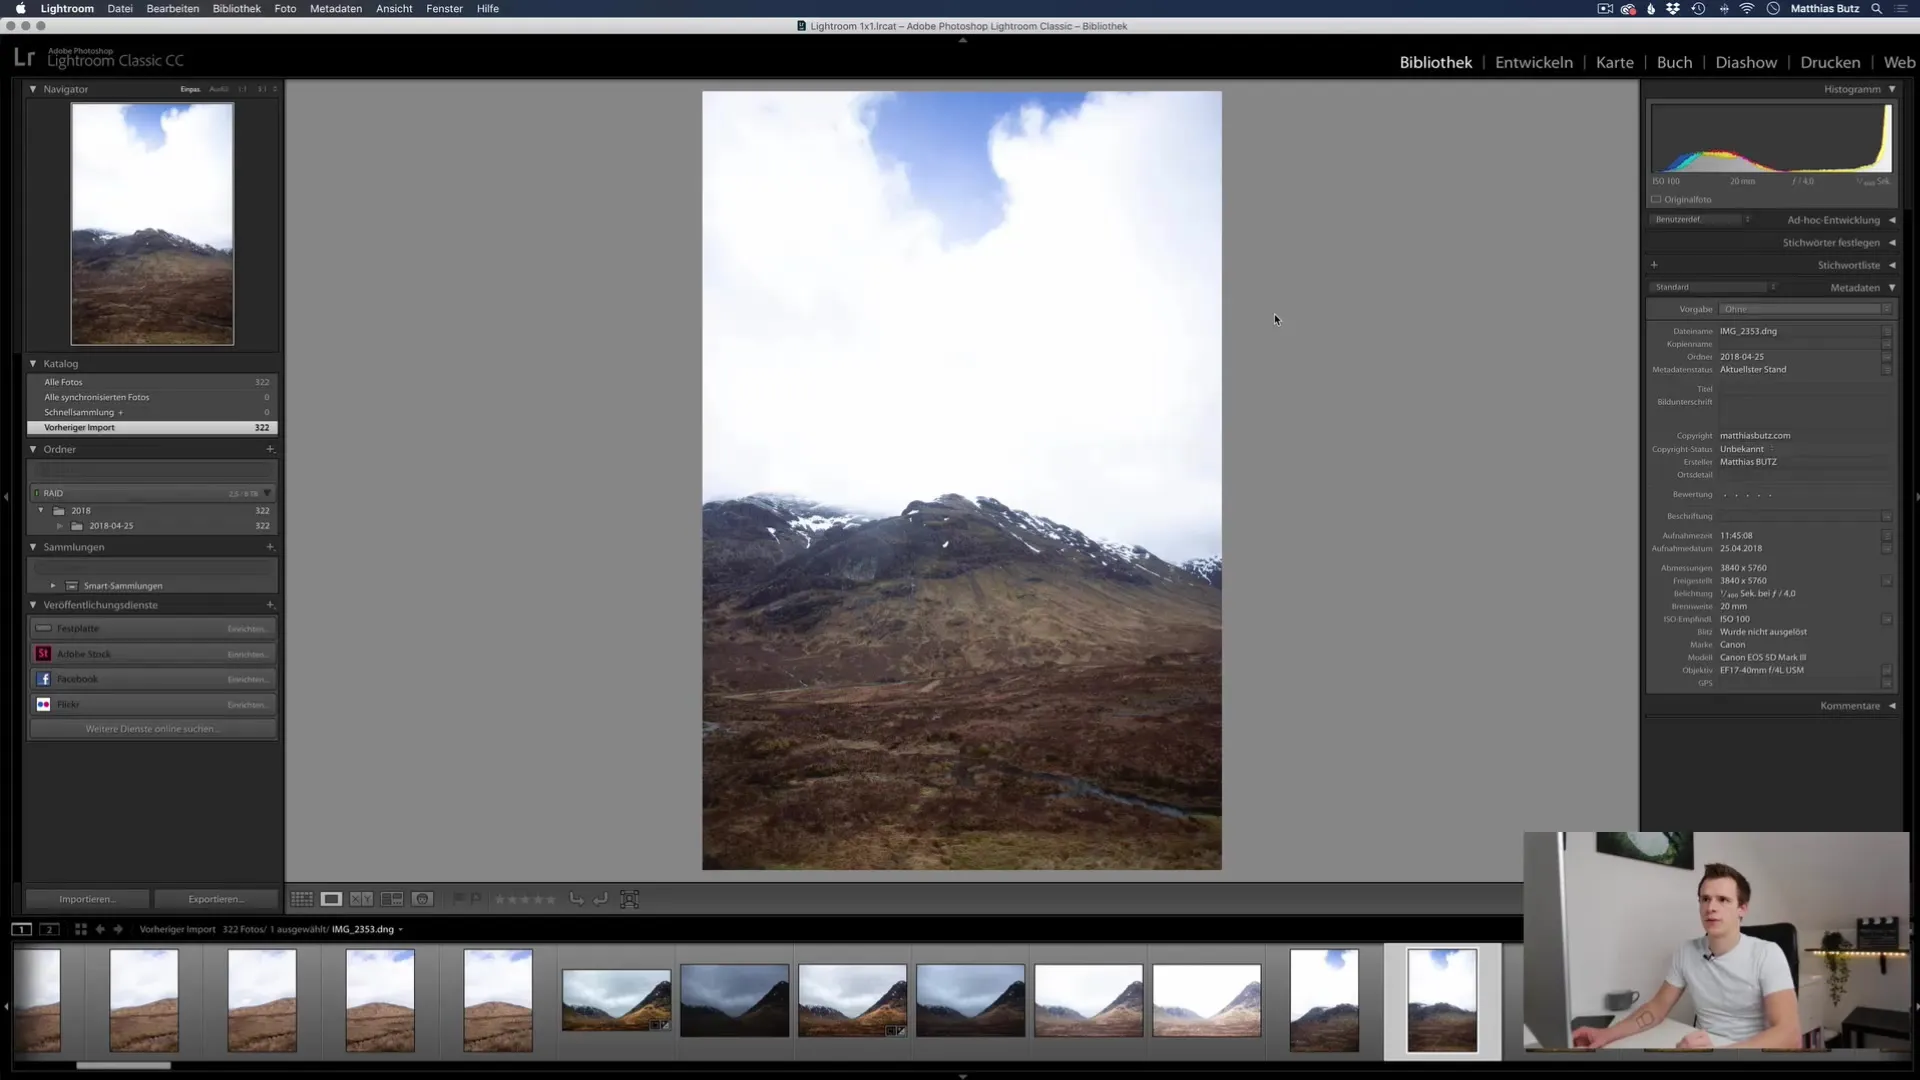Collapse the Katalog panel
The height and width of the screenshot is (1080, 1920).
[x=33, y=364]
